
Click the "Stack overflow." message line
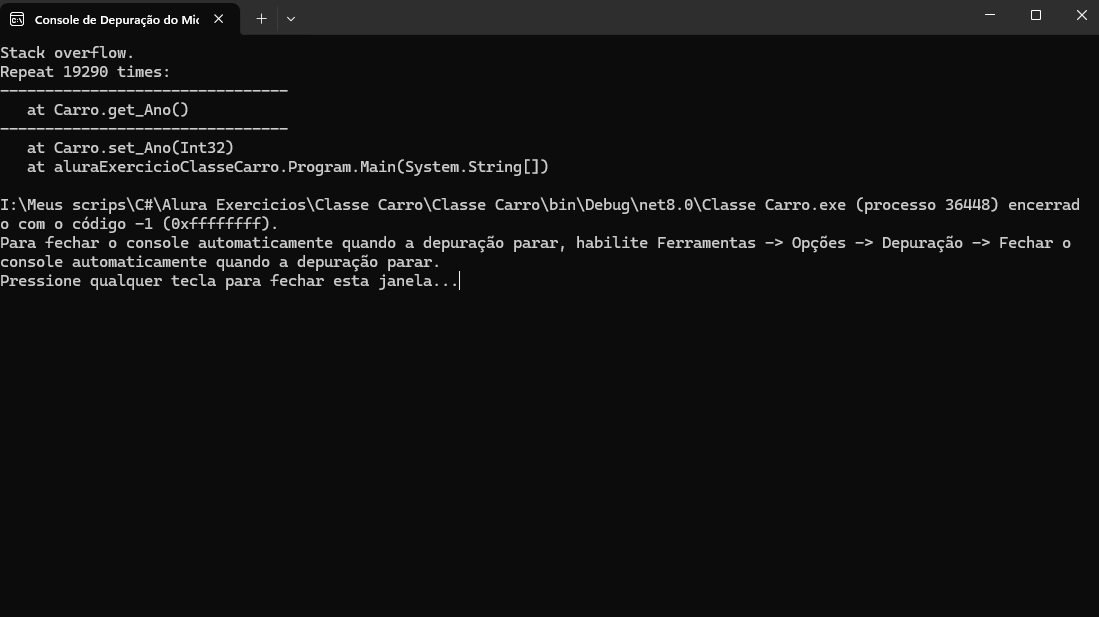coord(67,53)
